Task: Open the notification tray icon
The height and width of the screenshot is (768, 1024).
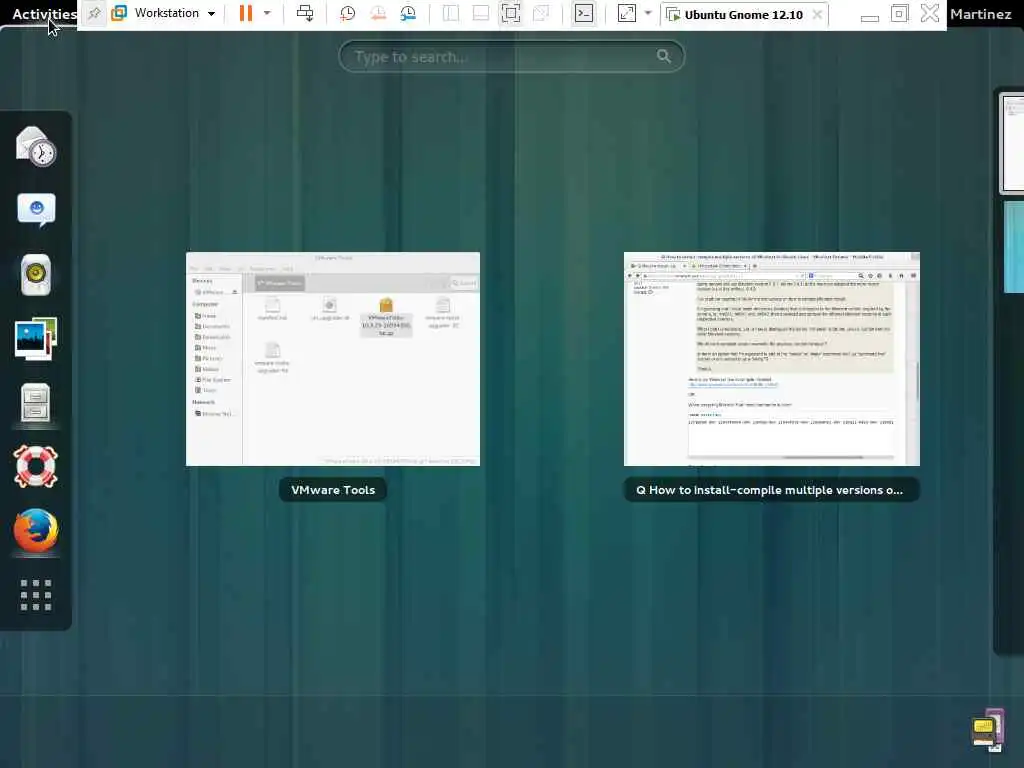Action: (987, 730)
